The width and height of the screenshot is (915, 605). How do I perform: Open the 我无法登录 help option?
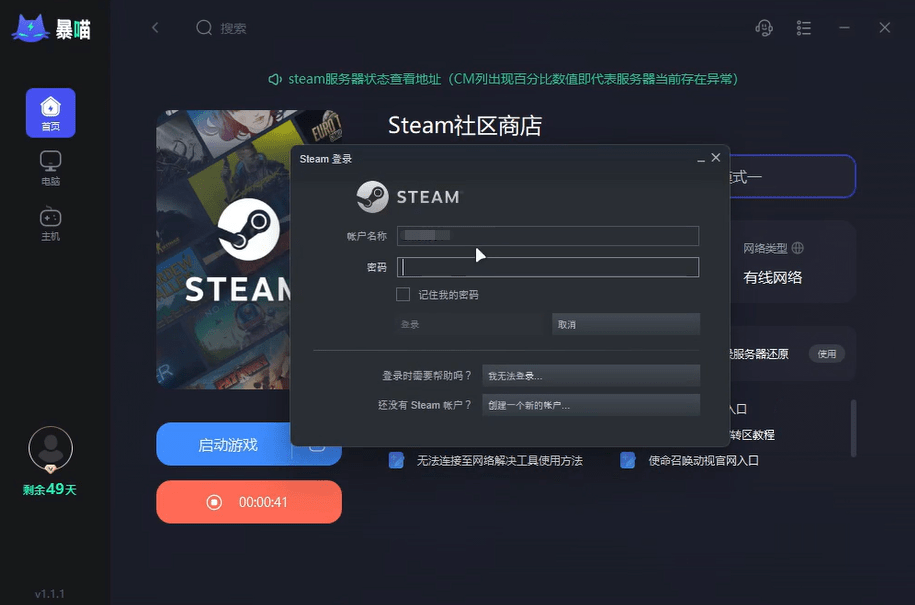point(590,375)
